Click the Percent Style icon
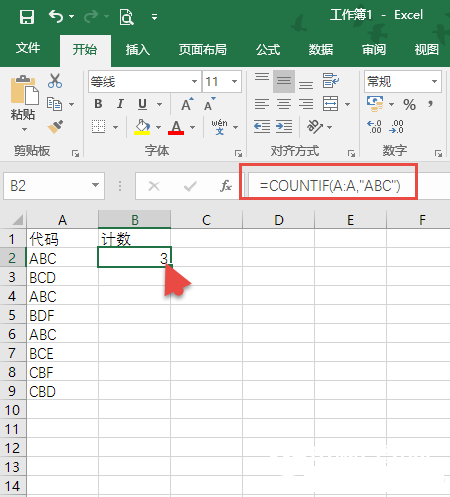Viewport: 450px width, 497px height. point(409,105)
